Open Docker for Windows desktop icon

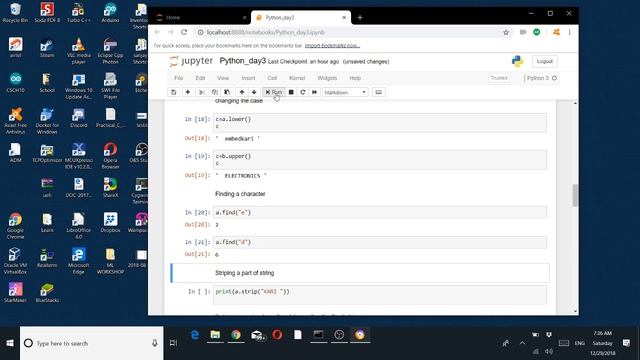click(x=47, y=121)
